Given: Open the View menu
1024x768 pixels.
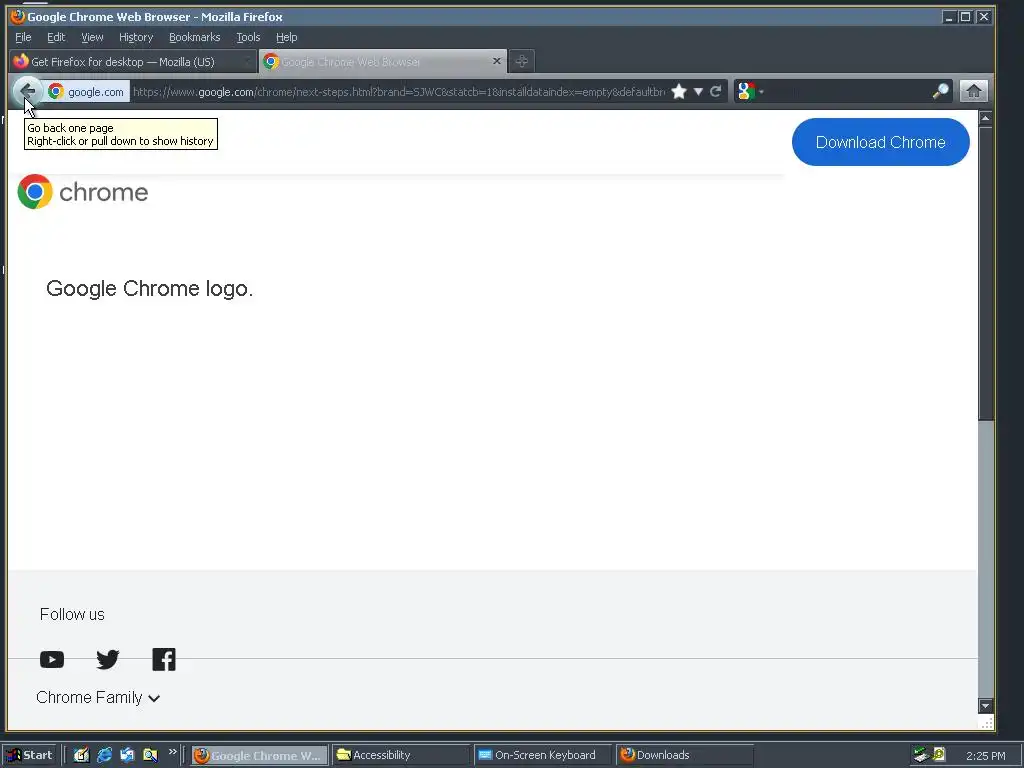Looking at the screenshot, I should point(92,37).
